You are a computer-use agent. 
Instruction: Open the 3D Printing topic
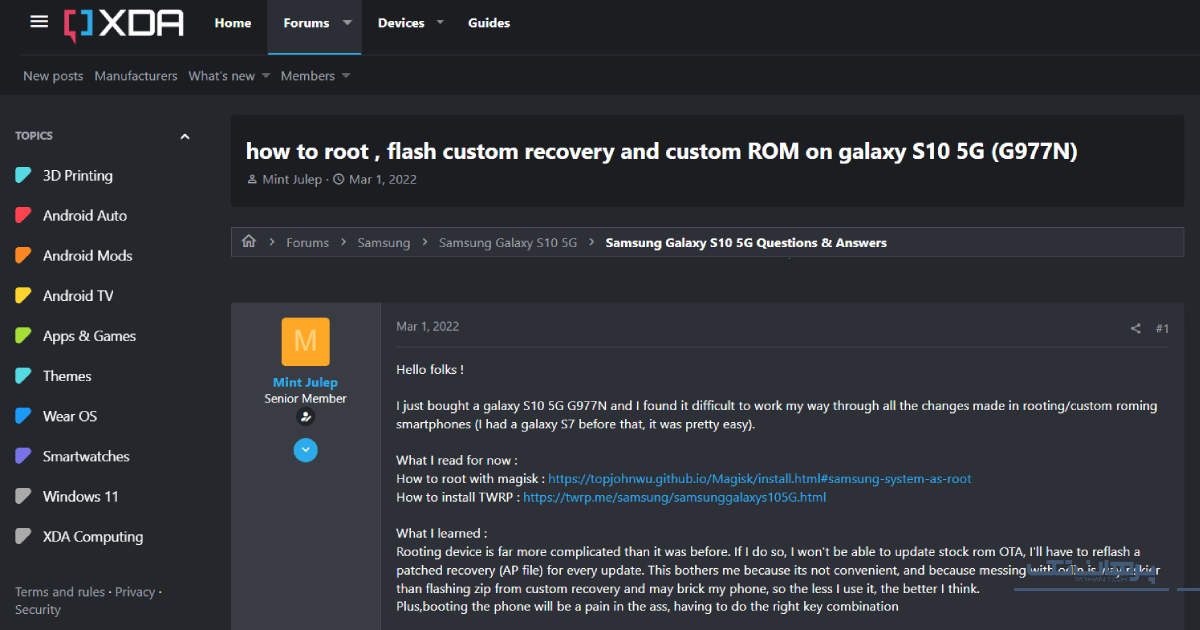77,176
